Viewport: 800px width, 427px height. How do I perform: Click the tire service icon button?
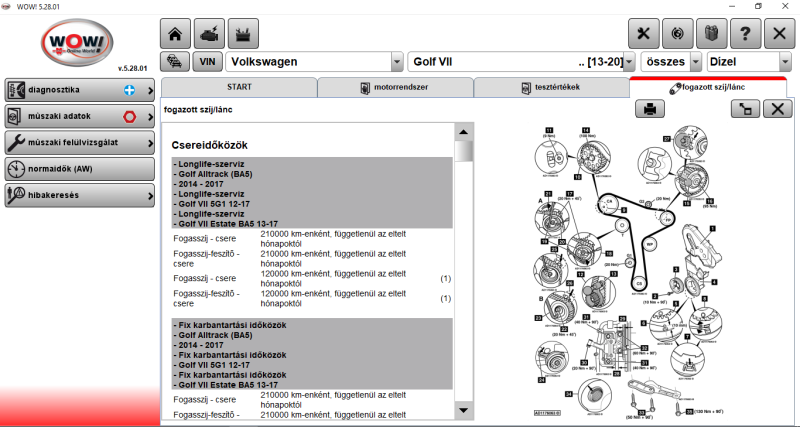click(x=678, y=34)
